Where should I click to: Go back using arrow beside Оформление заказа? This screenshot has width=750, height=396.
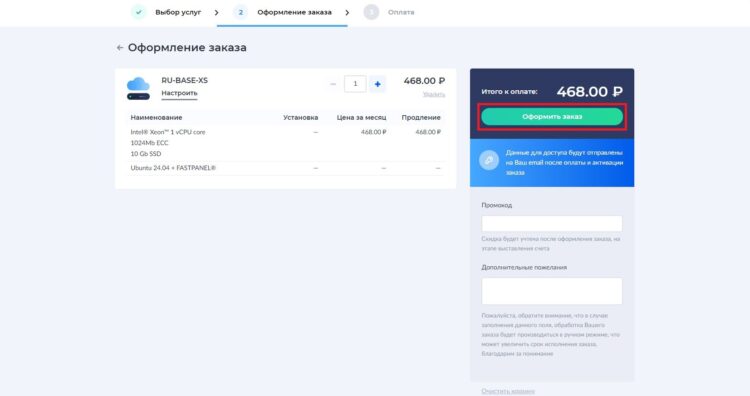[120, 48]
